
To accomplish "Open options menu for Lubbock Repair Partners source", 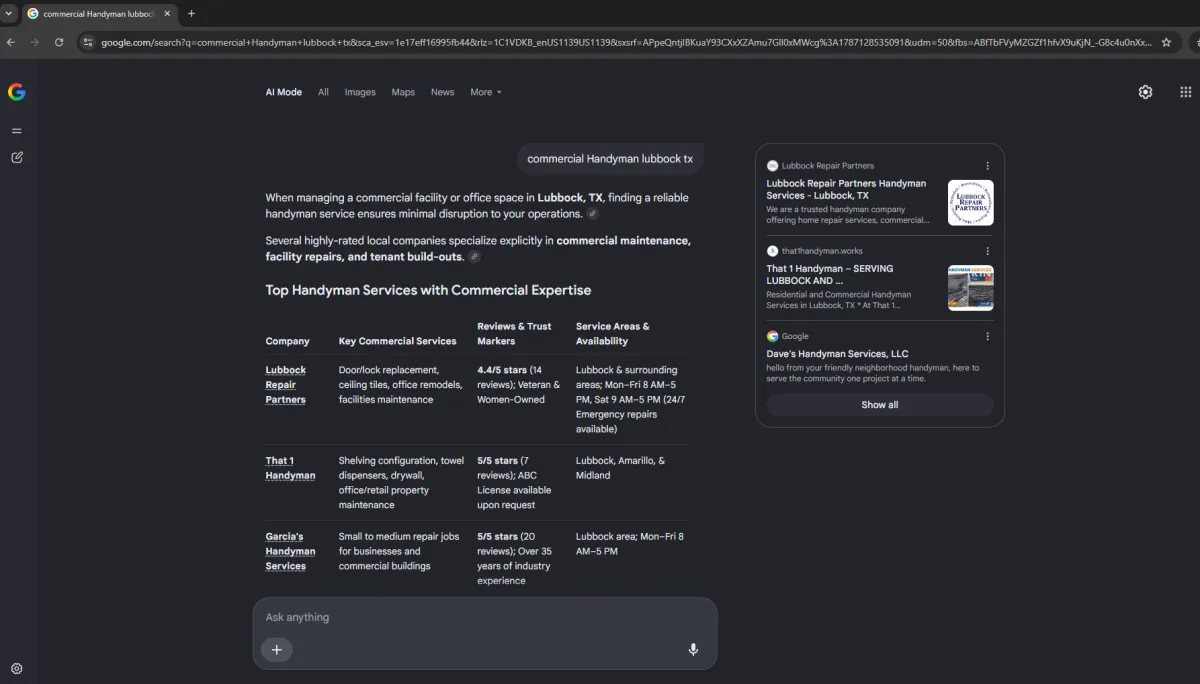I will point(988,166).
